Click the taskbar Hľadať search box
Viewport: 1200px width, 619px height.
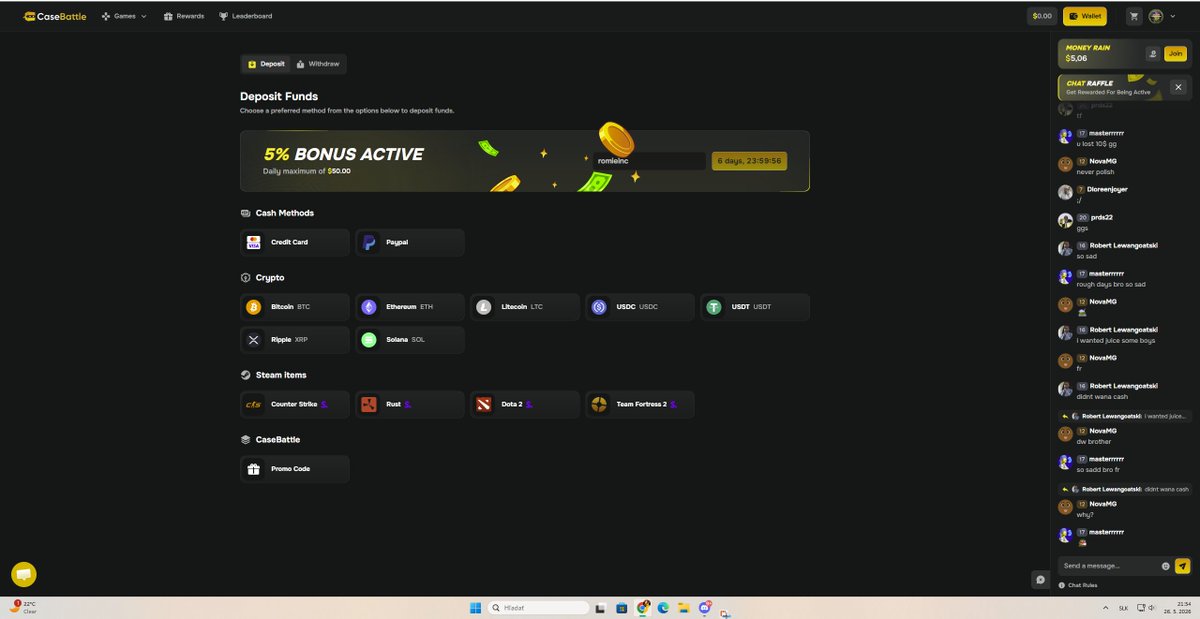(539, 607)
